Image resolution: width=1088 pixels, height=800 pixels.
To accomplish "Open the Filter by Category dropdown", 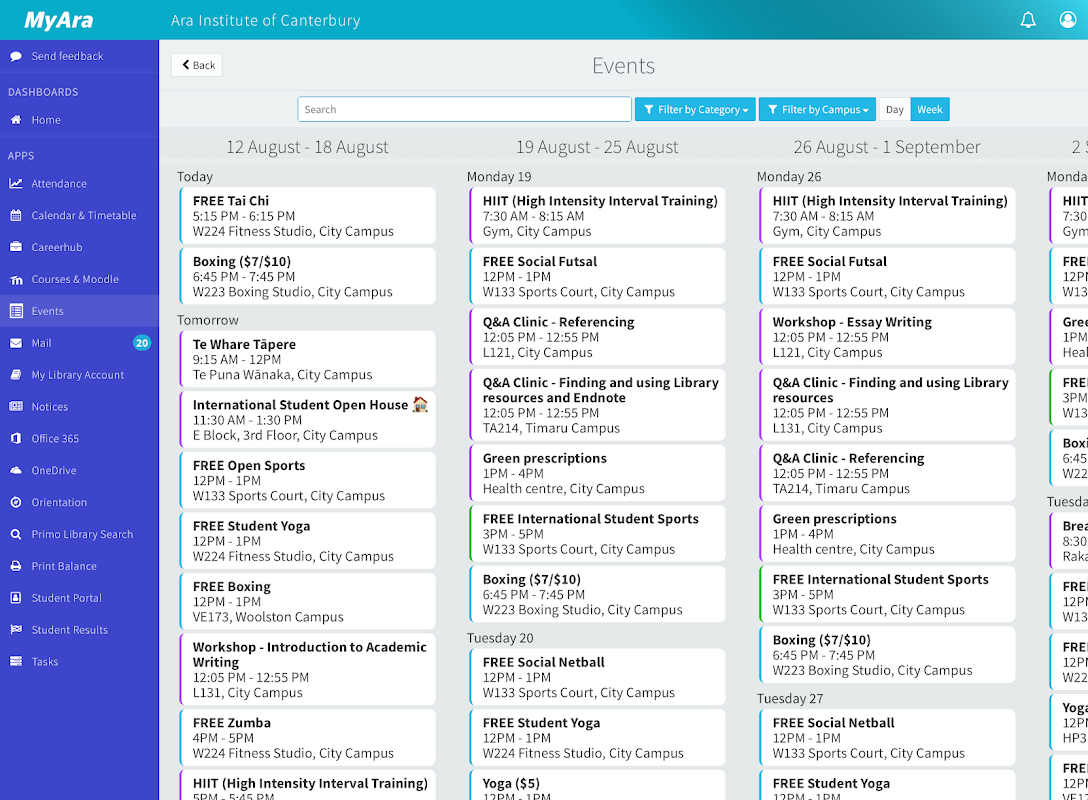I will coord(695,110).
